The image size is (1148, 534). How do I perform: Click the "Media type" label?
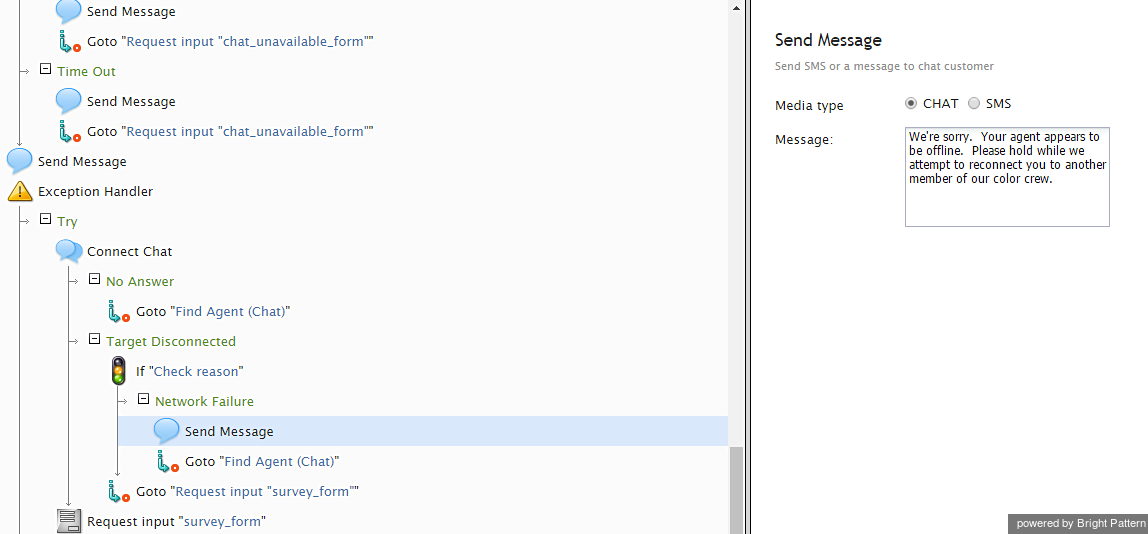click(809, 106)
